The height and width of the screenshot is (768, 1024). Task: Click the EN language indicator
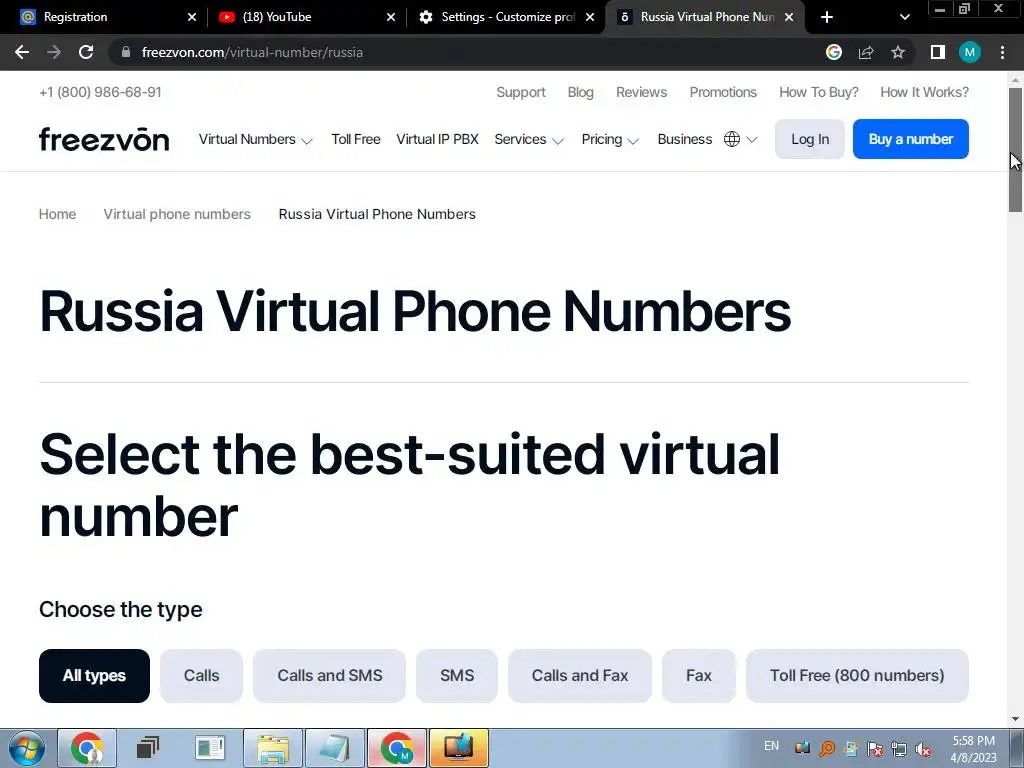(x=771, y=746)
